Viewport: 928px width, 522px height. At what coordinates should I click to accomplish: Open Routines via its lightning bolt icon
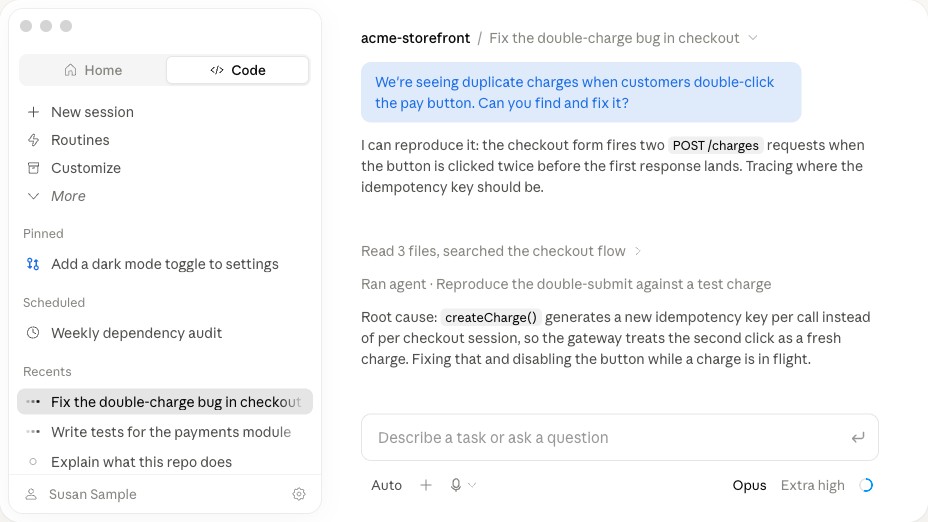pyautogui.click(x=33, y=140)
